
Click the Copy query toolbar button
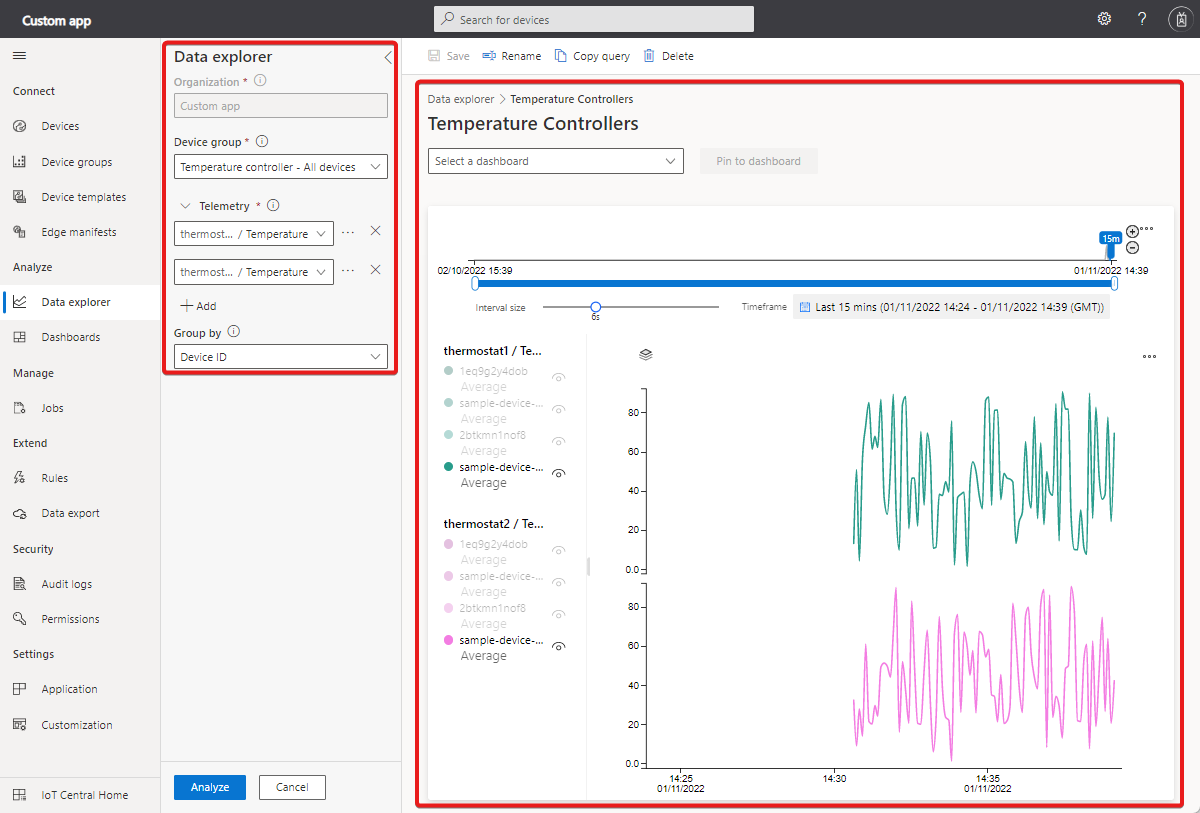click(x=592, y=56)
